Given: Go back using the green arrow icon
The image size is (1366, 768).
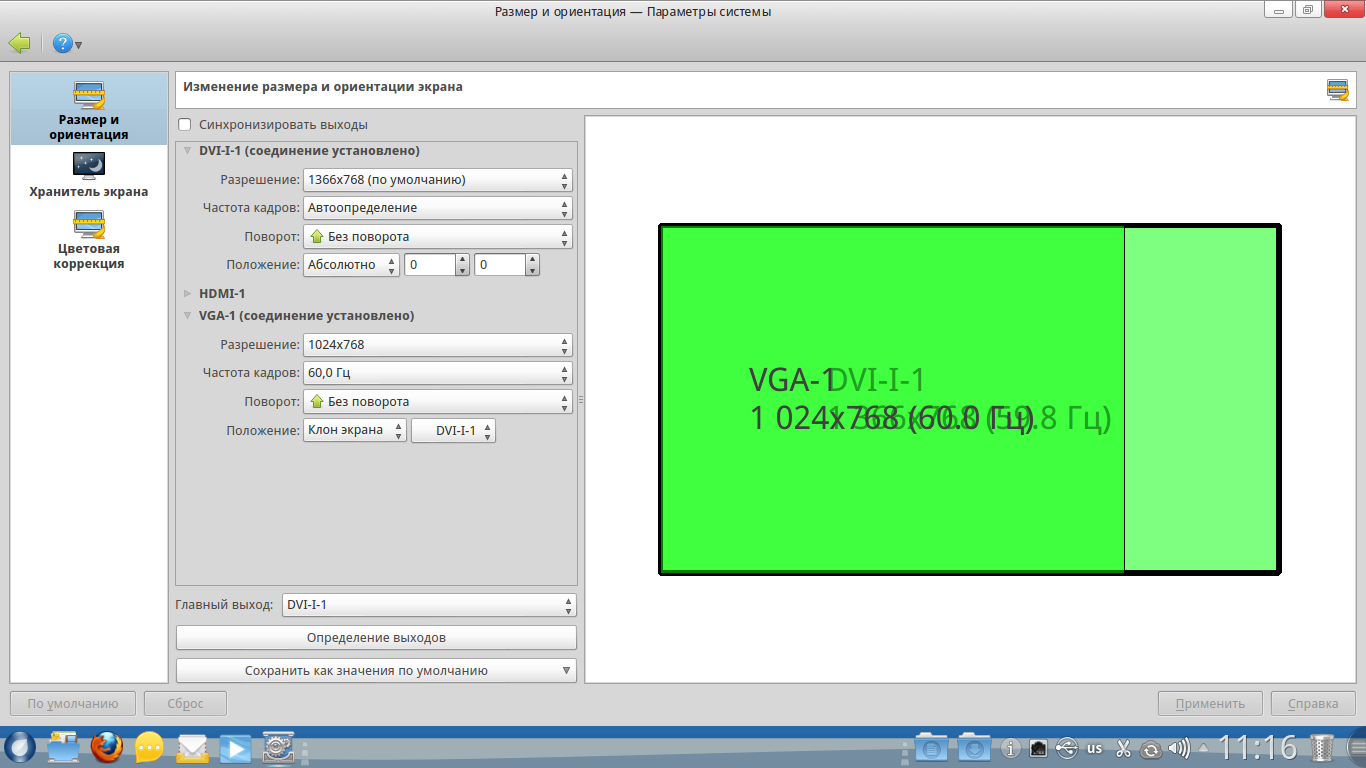Looking at the screenshot, I should 19,43.
